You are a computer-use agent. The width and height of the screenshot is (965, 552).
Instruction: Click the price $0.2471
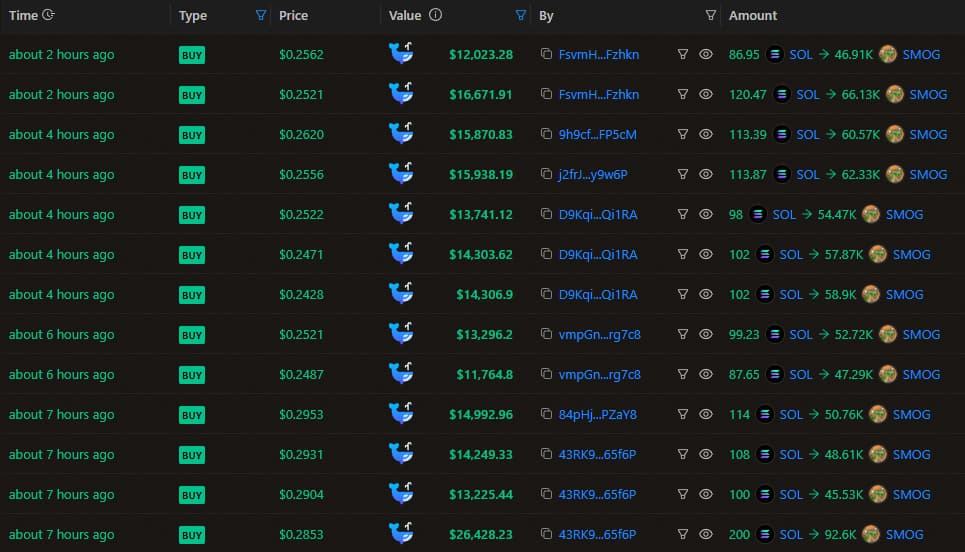pyautogui.click(x=301, y=254)
